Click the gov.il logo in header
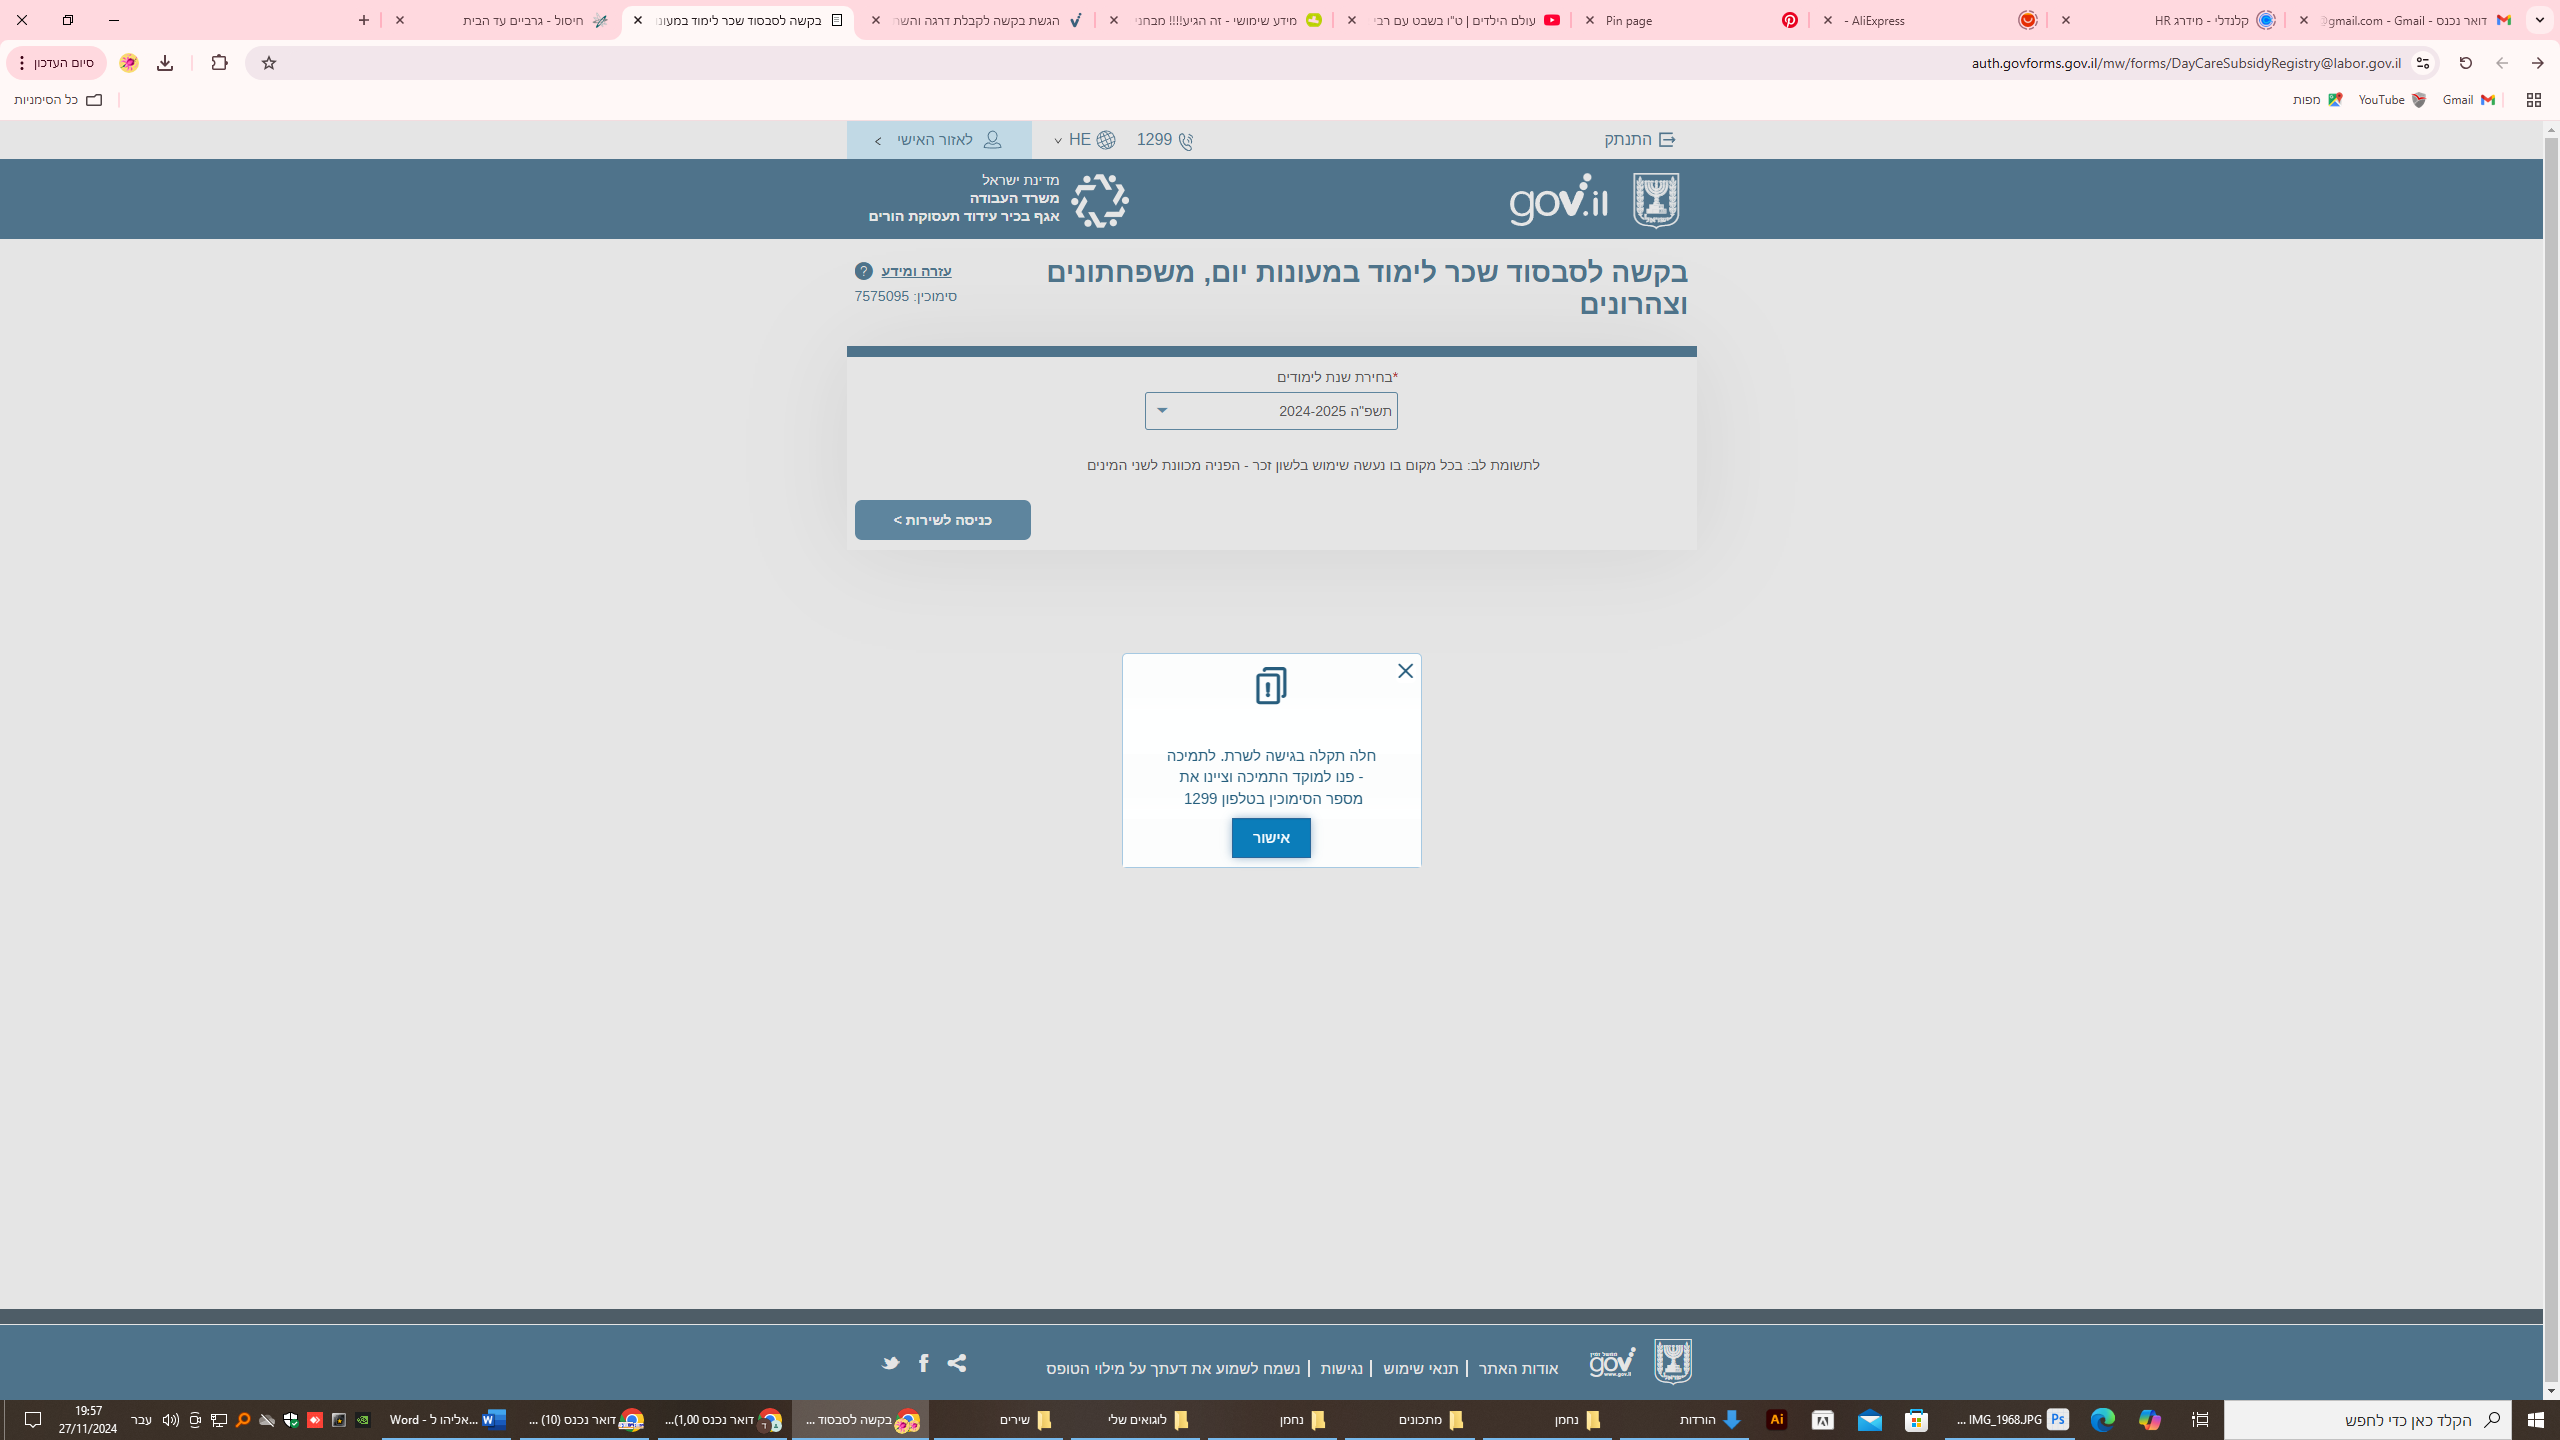 point(1558,200)
